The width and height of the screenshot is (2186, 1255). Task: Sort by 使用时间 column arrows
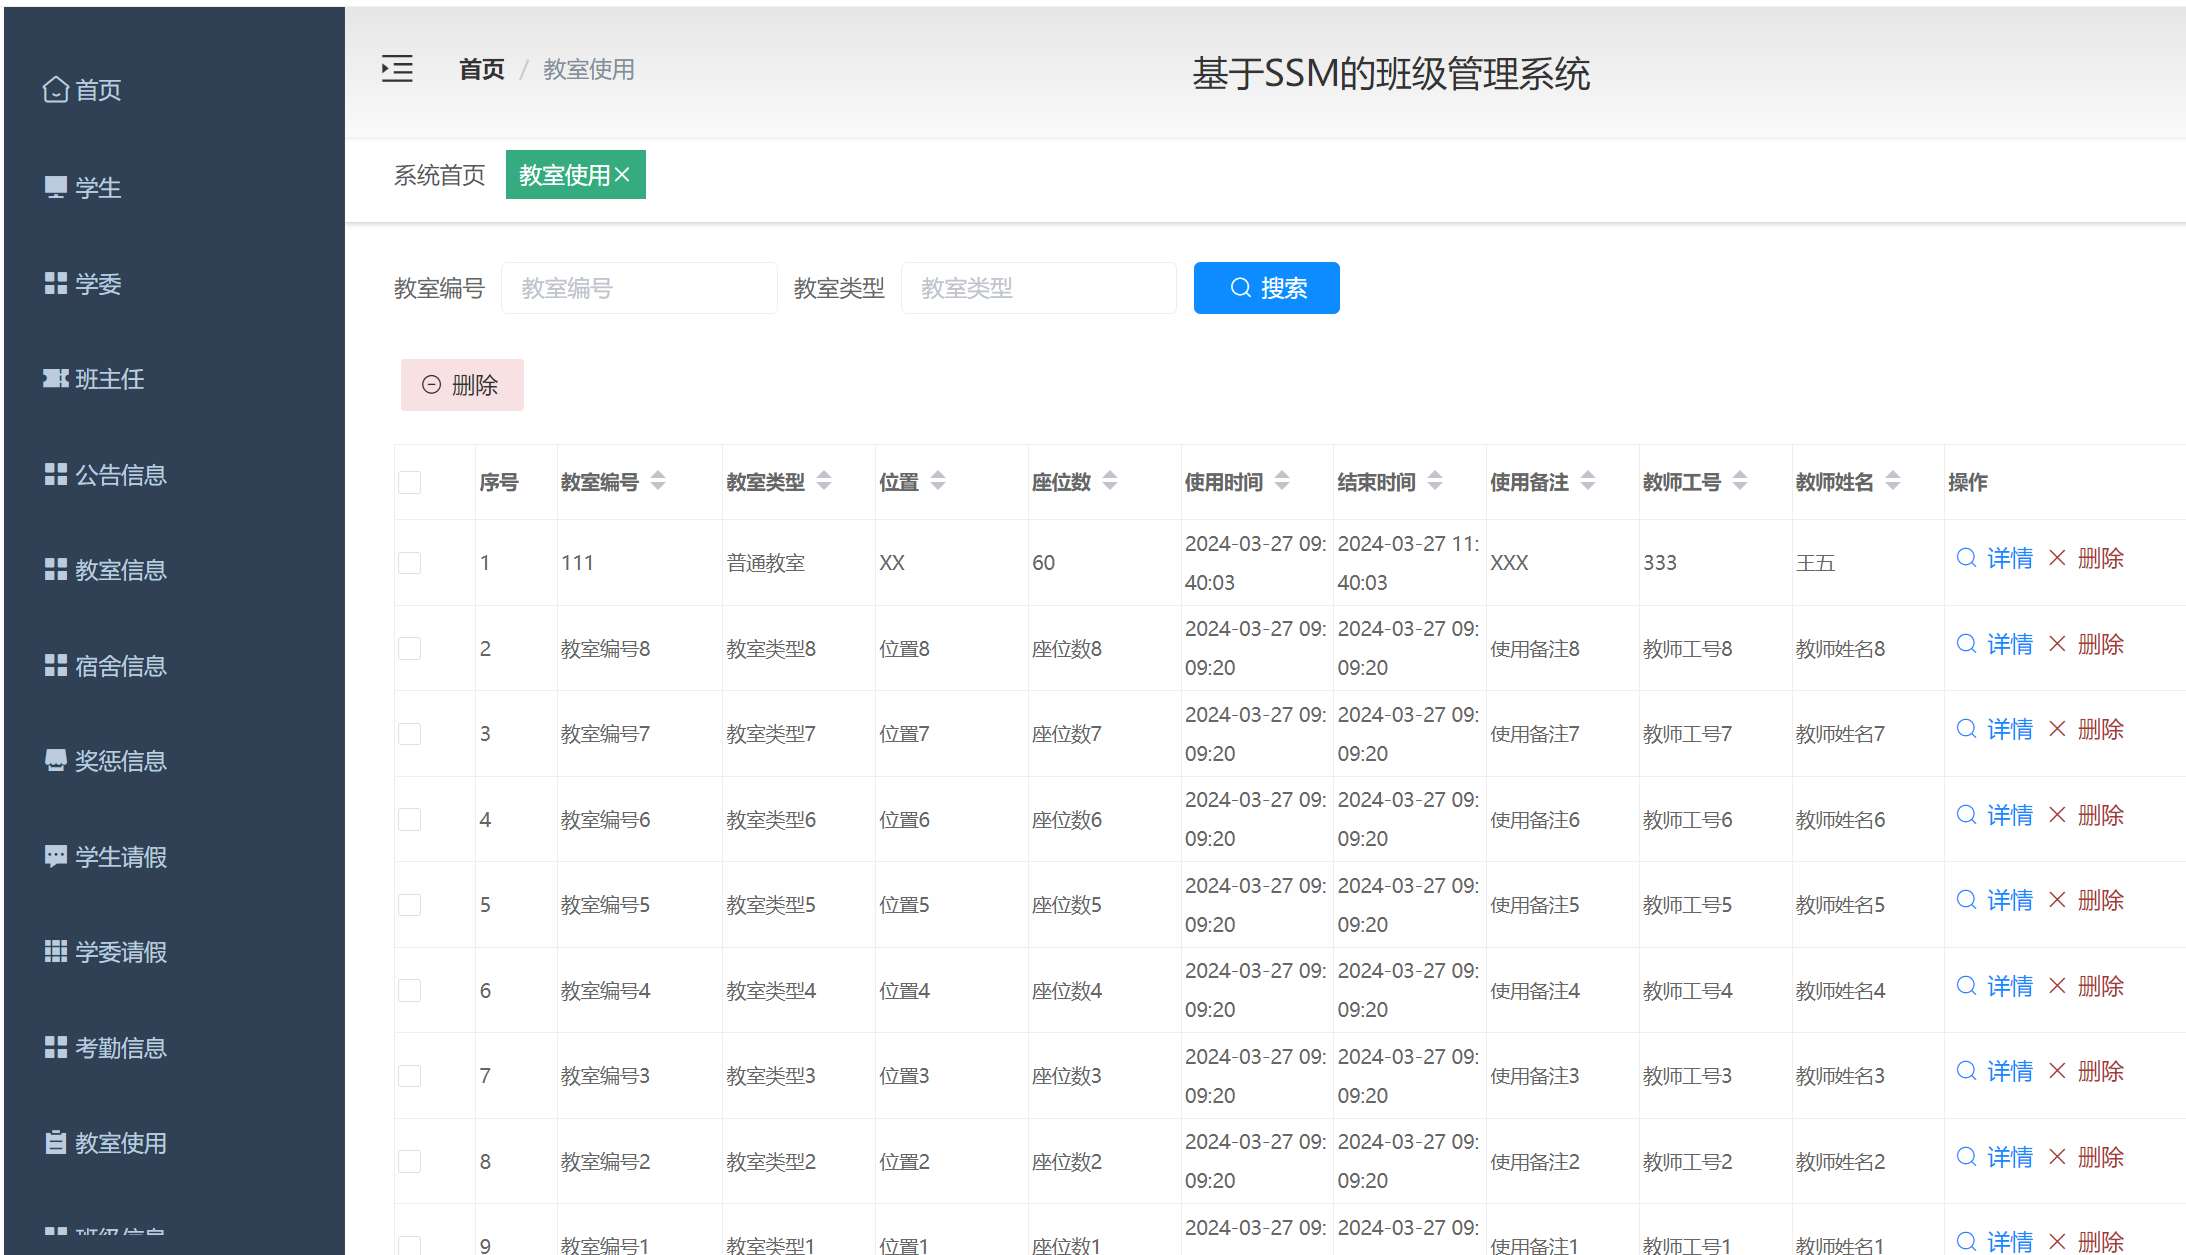coord(1282,481)
